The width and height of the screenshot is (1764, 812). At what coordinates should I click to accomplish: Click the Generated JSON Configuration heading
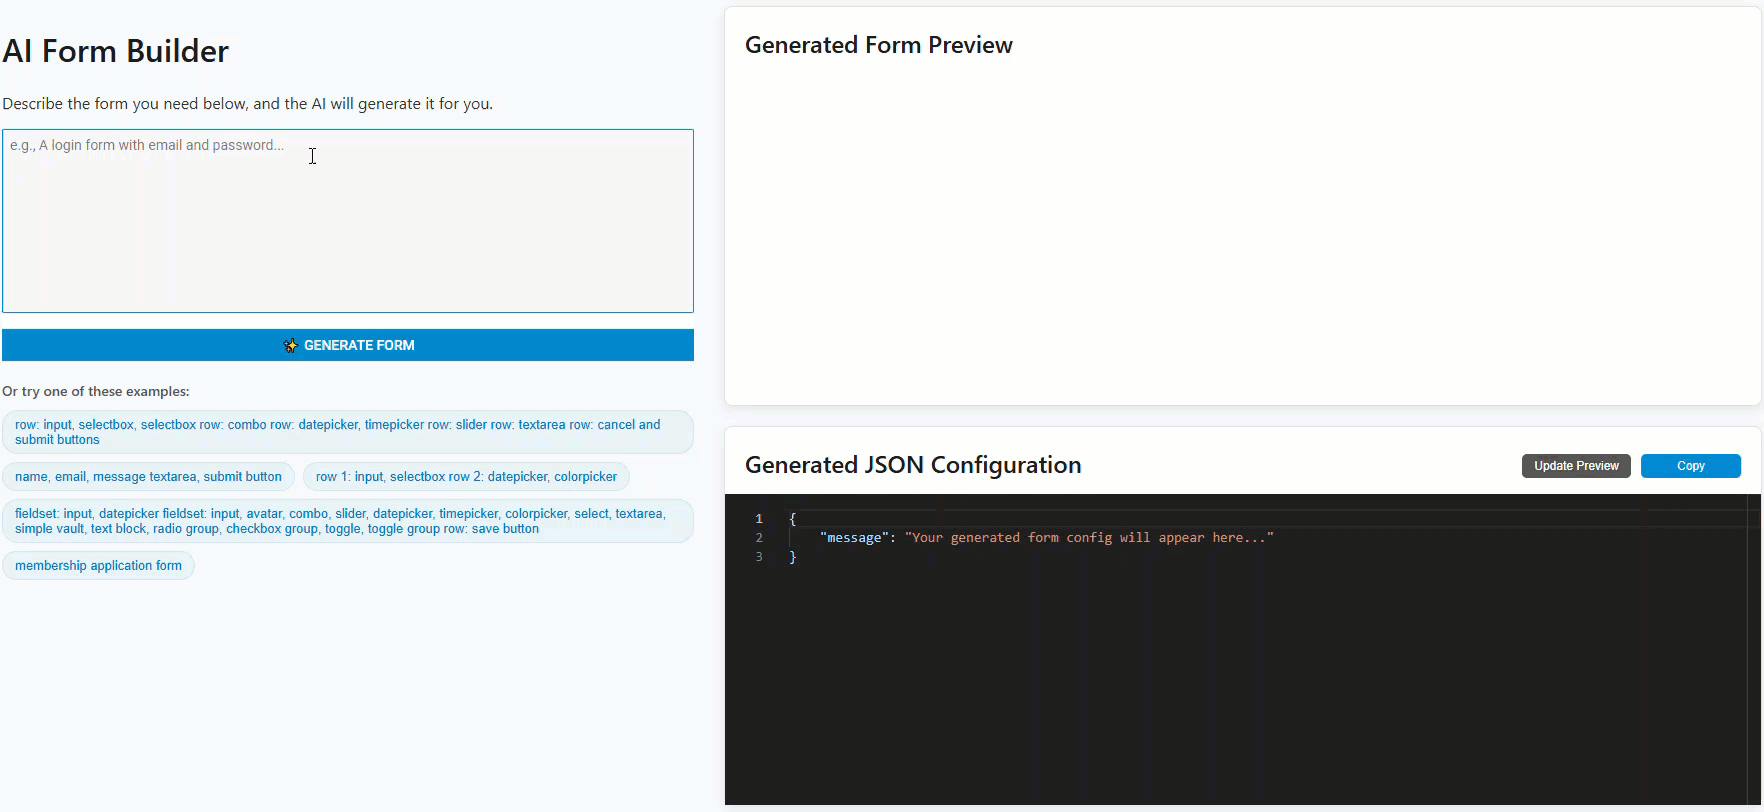[912, 465]
